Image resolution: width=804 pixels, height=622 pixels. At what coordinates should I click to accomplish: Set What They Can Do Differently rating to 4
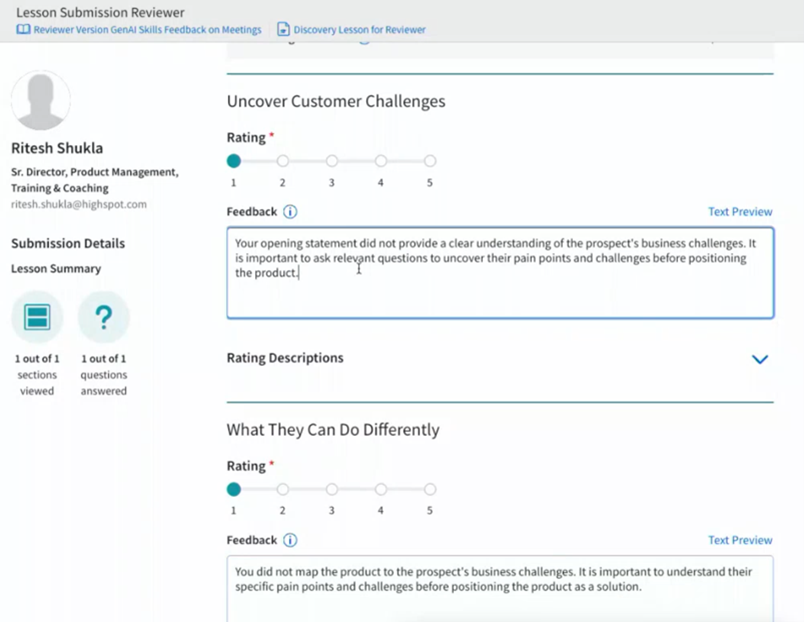click(x=381, y=490)
